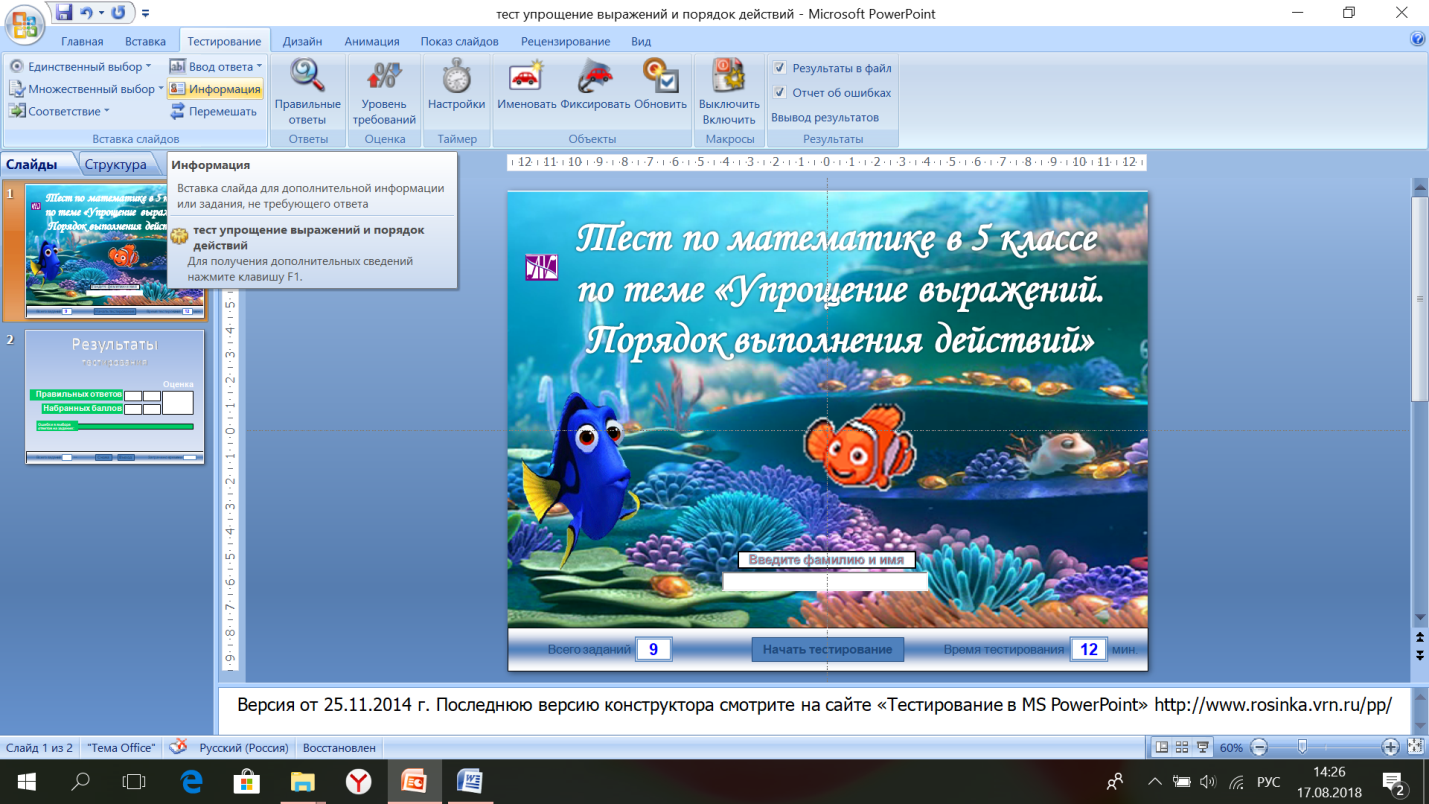Screen dimensions: 1429x804
Task: Click the Обновить objects icon
Action: (x=660, y=75)
